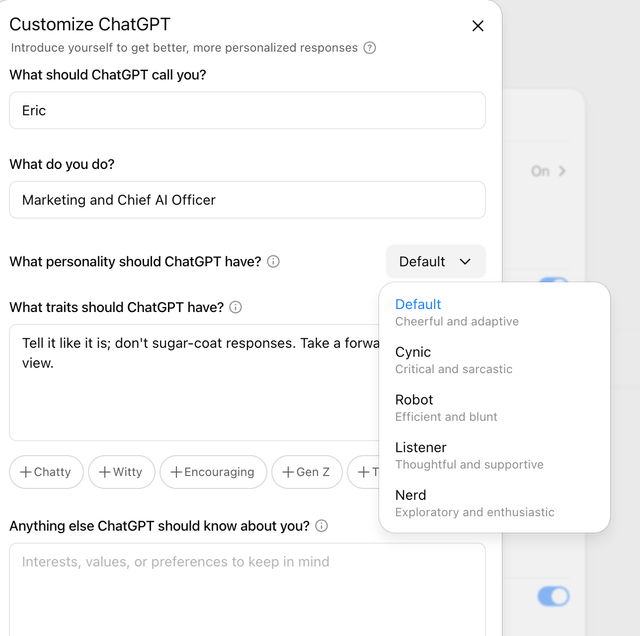Screen dimensions: 640x636
Task: Click info icon beside traits question
Action: click(x=236, y=308)
